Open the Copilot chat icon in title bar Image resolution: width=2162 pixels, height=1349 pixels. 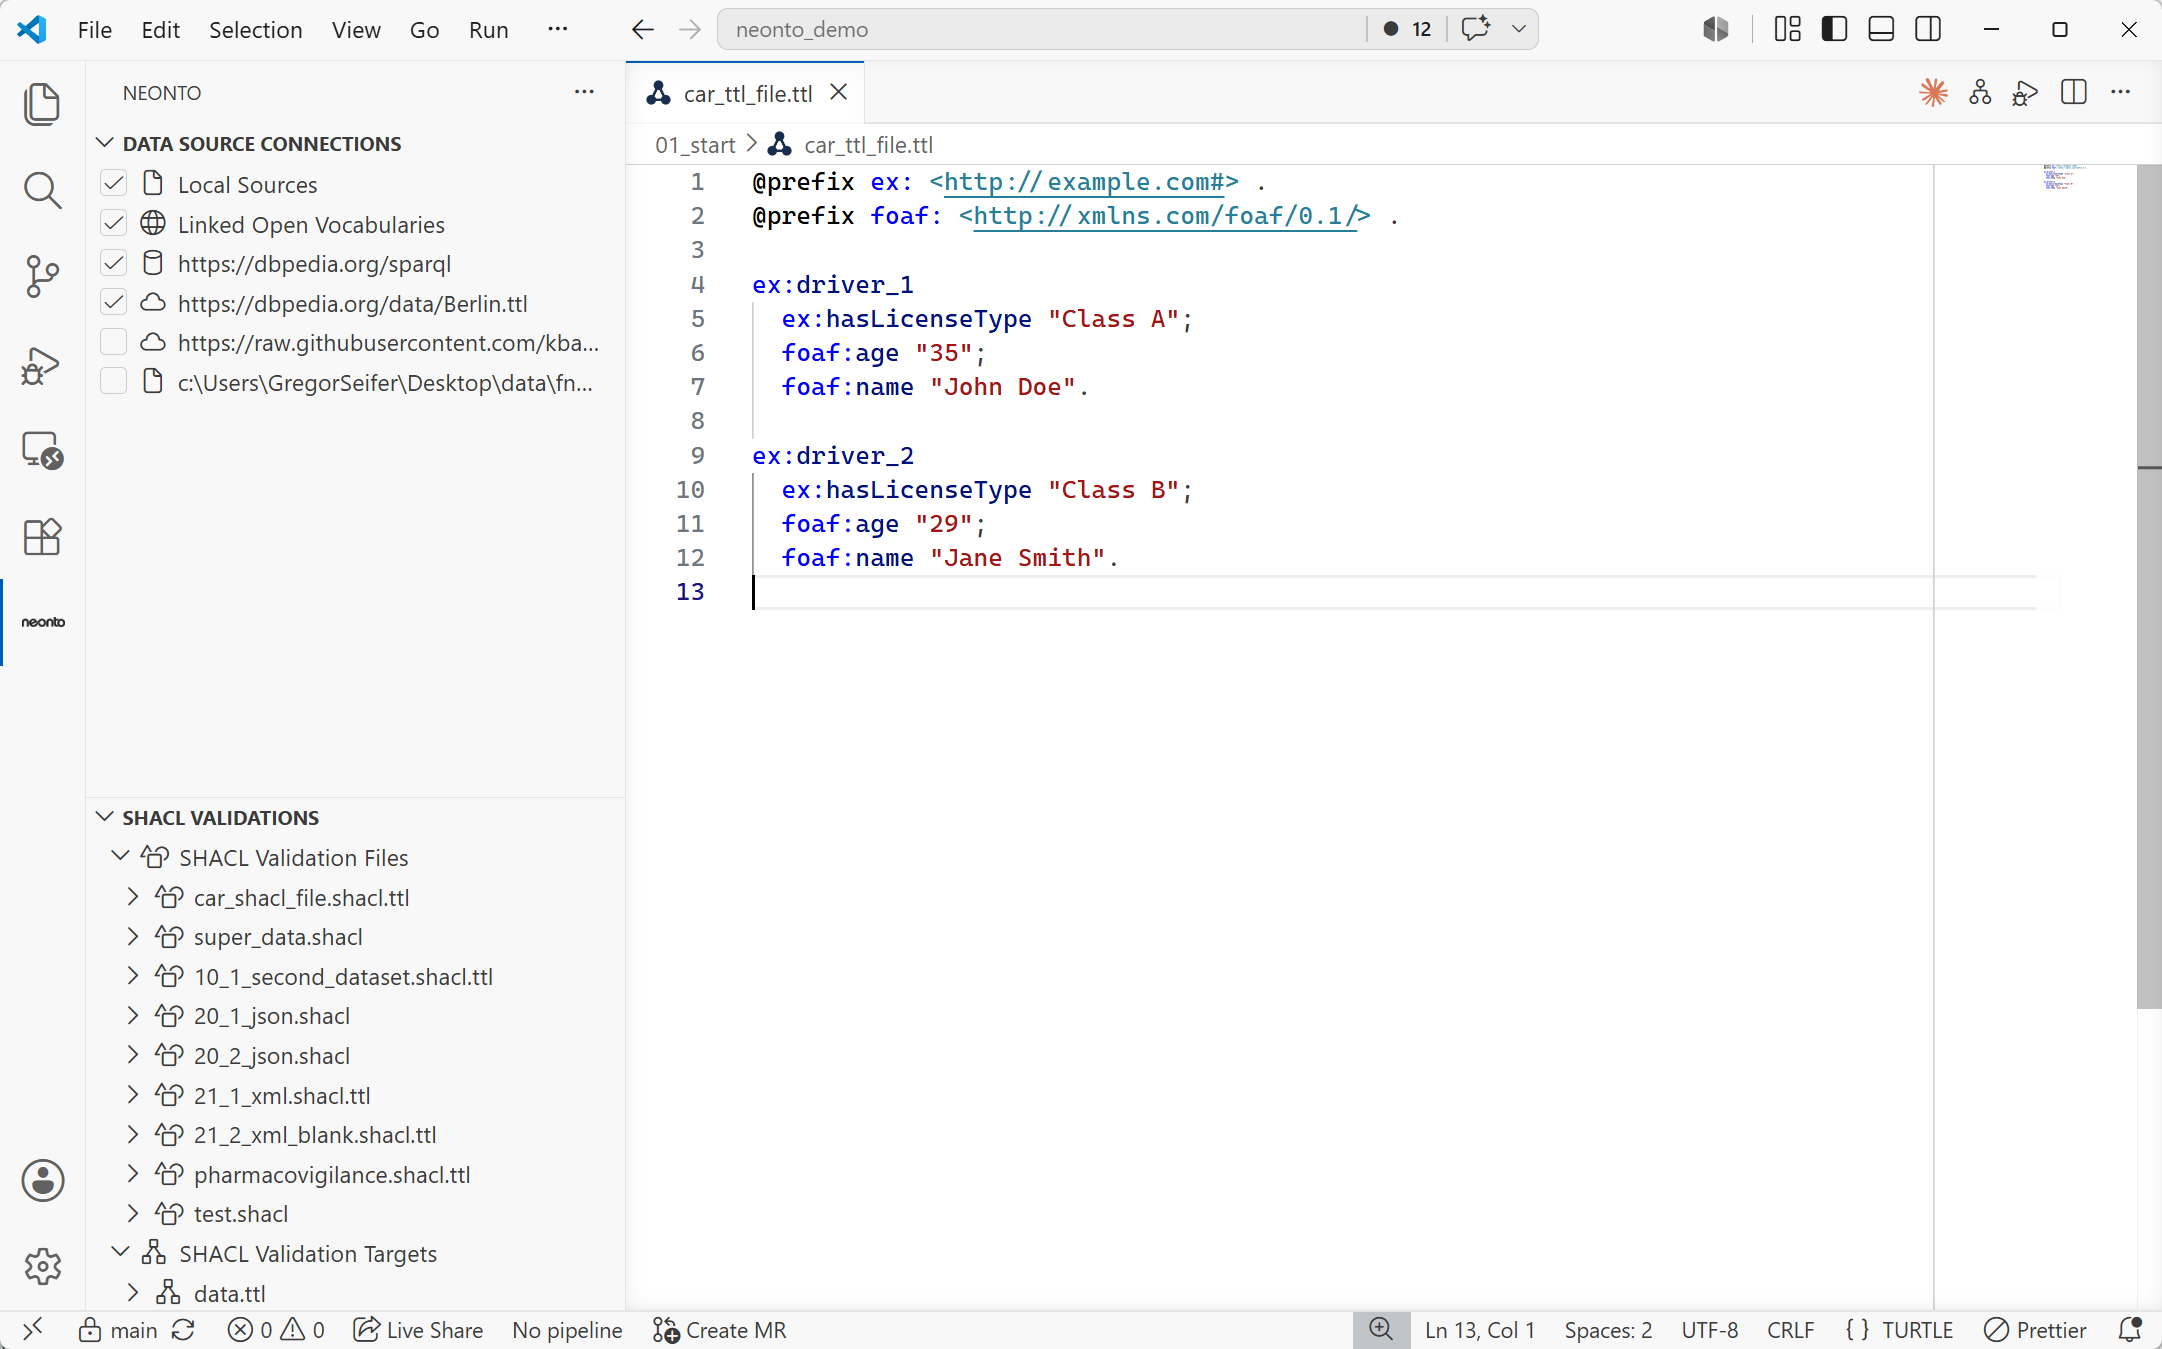1476,29
